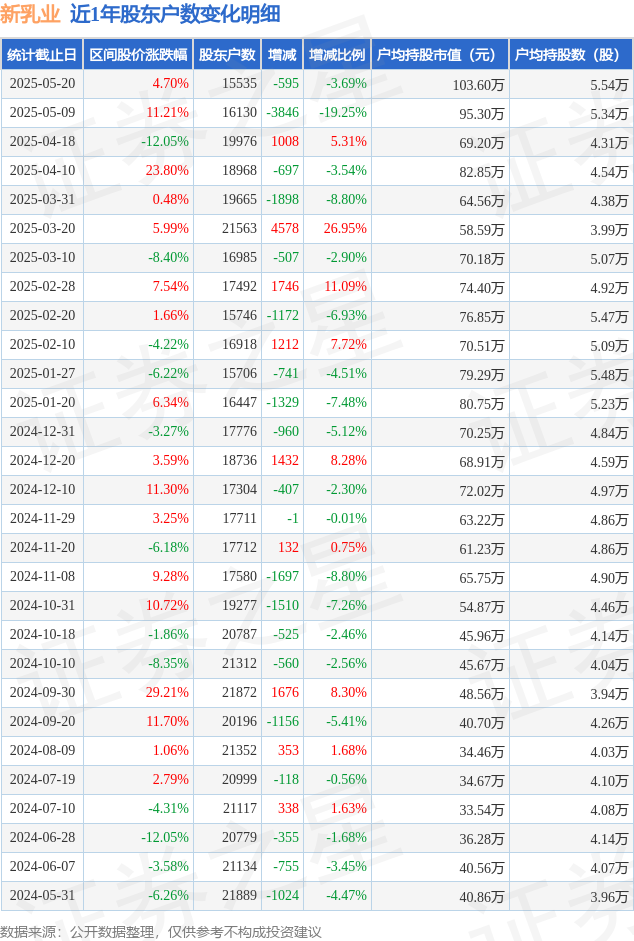Click the 区间股价涨跌幅 column header
The height and width of the screenshot is (941, 634).
coord(138,55)
